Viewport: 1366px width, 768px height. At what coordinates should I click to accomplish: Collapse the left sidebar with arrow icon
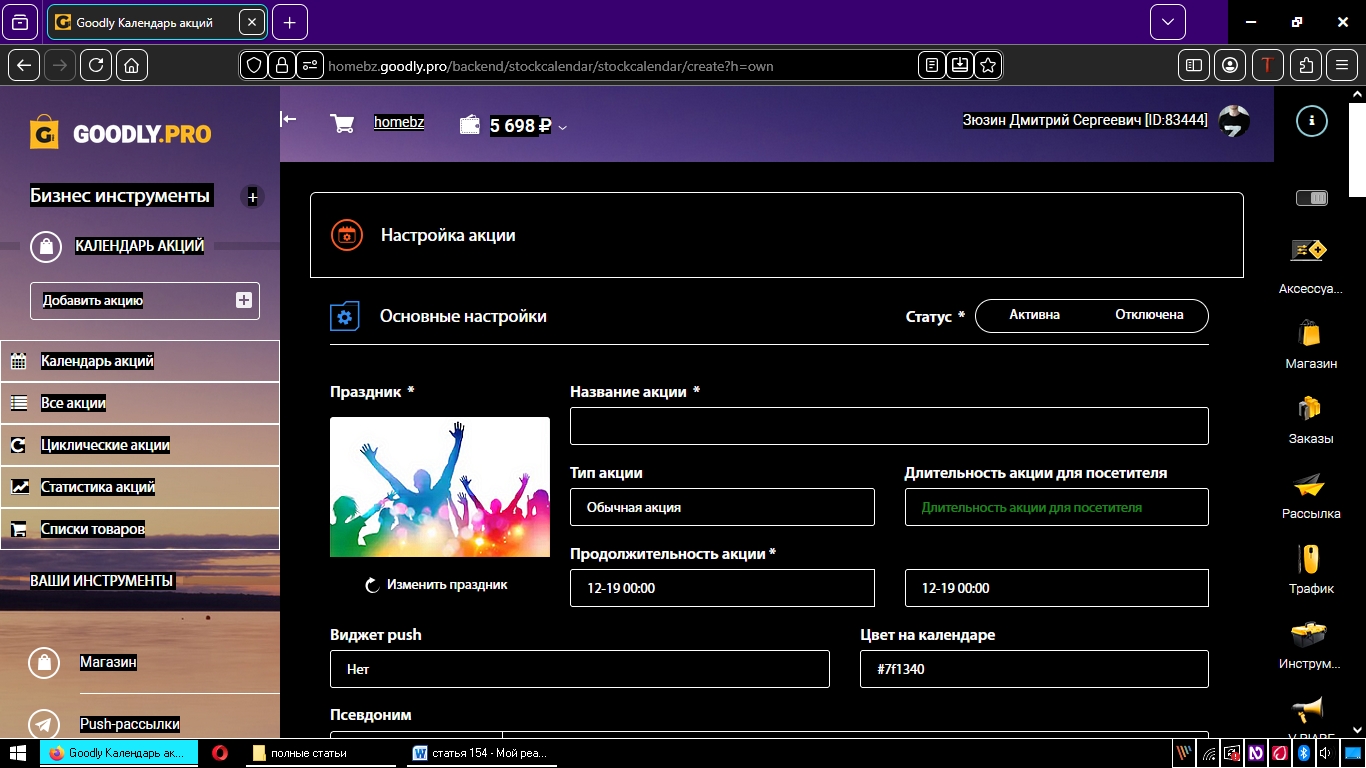point(288,119)
